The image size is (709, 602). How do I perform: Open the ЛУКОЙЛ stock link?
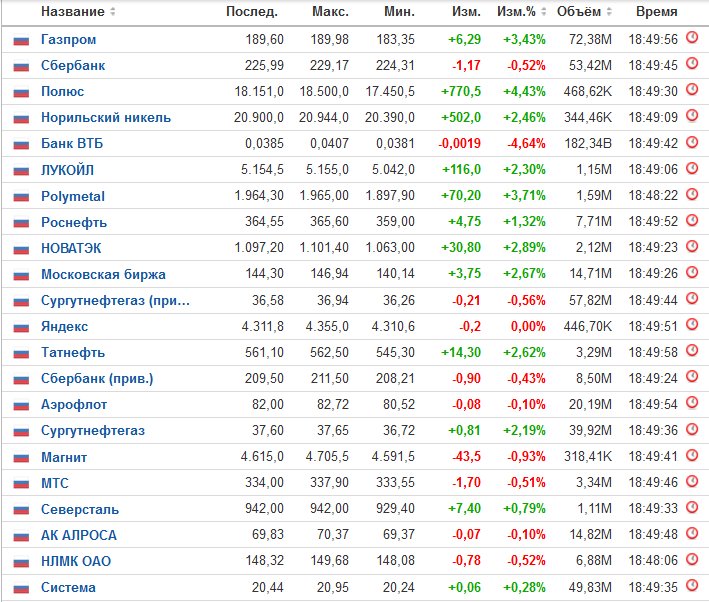tap(67, 170)
